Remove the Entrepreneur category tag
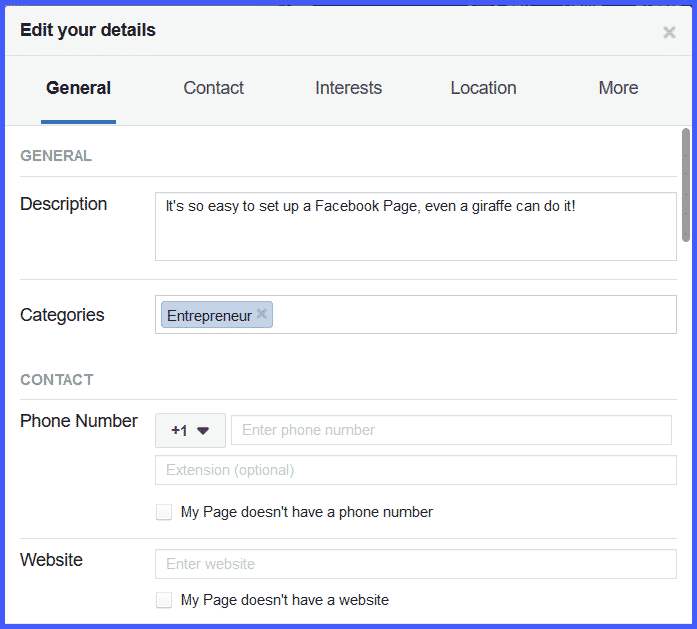Image resolution: width=697 pixels, height=629 pixels. tap(262, 314)
